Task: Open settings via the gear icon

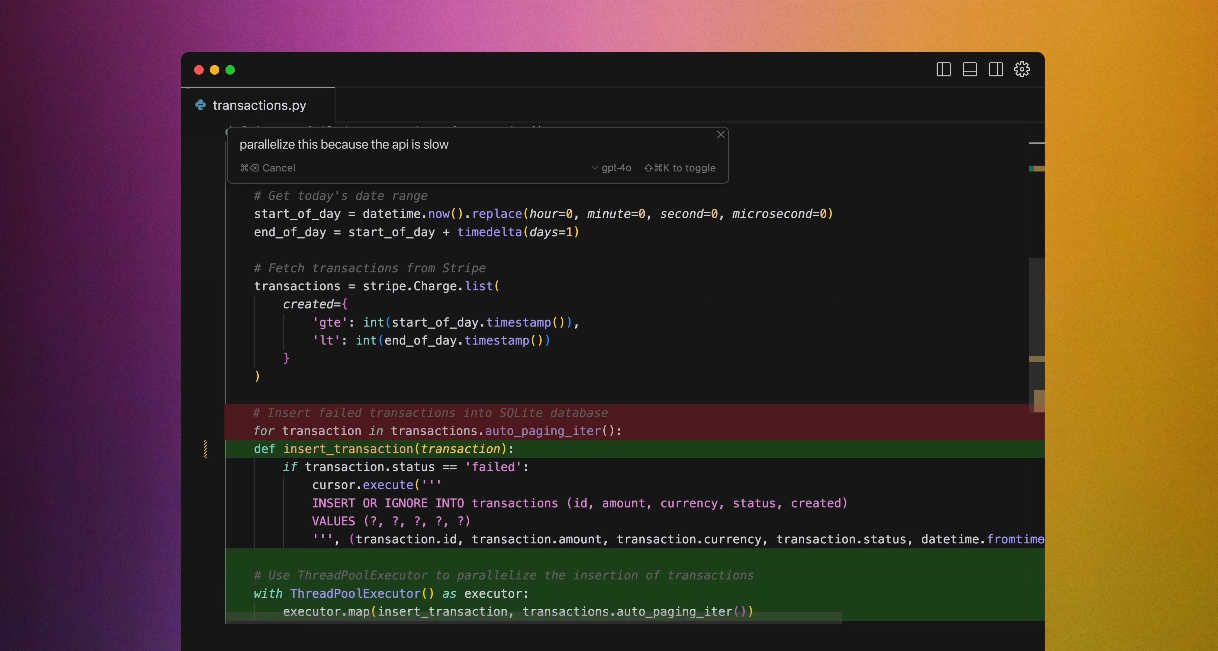Action: 1022,69
